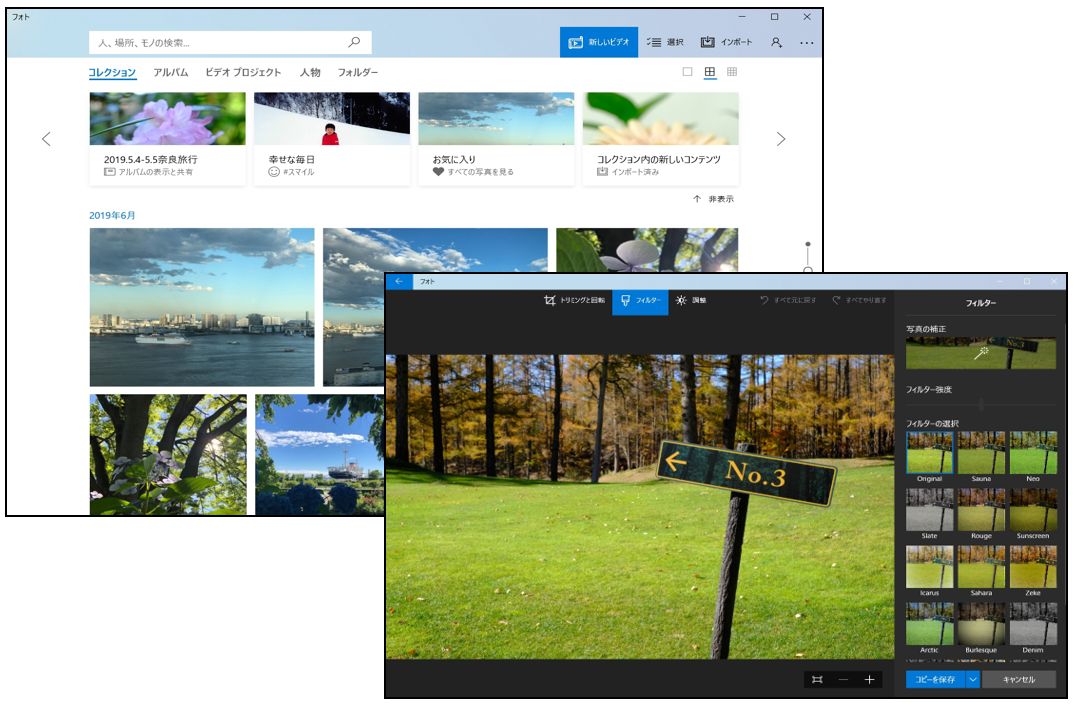This screenshot has width=1075, height=707.
Task: Open the account person icon
Action: (x=776, y=43)
